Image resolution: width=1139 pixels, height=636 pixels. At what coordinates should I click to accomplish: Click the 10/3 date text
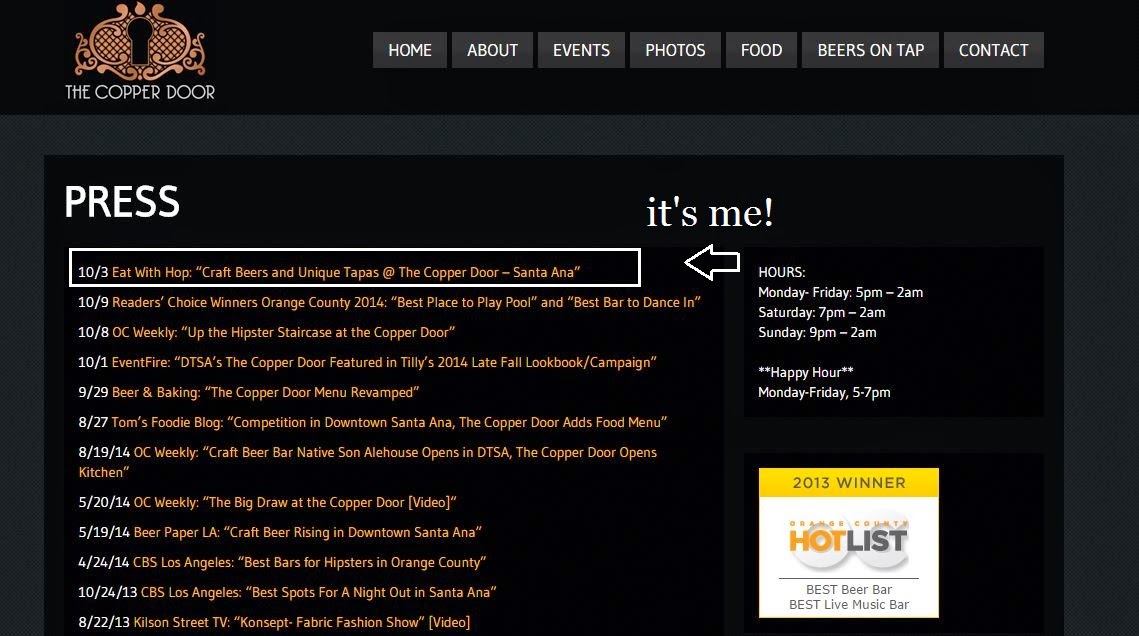pyautogui.click(x=93, y=272)
